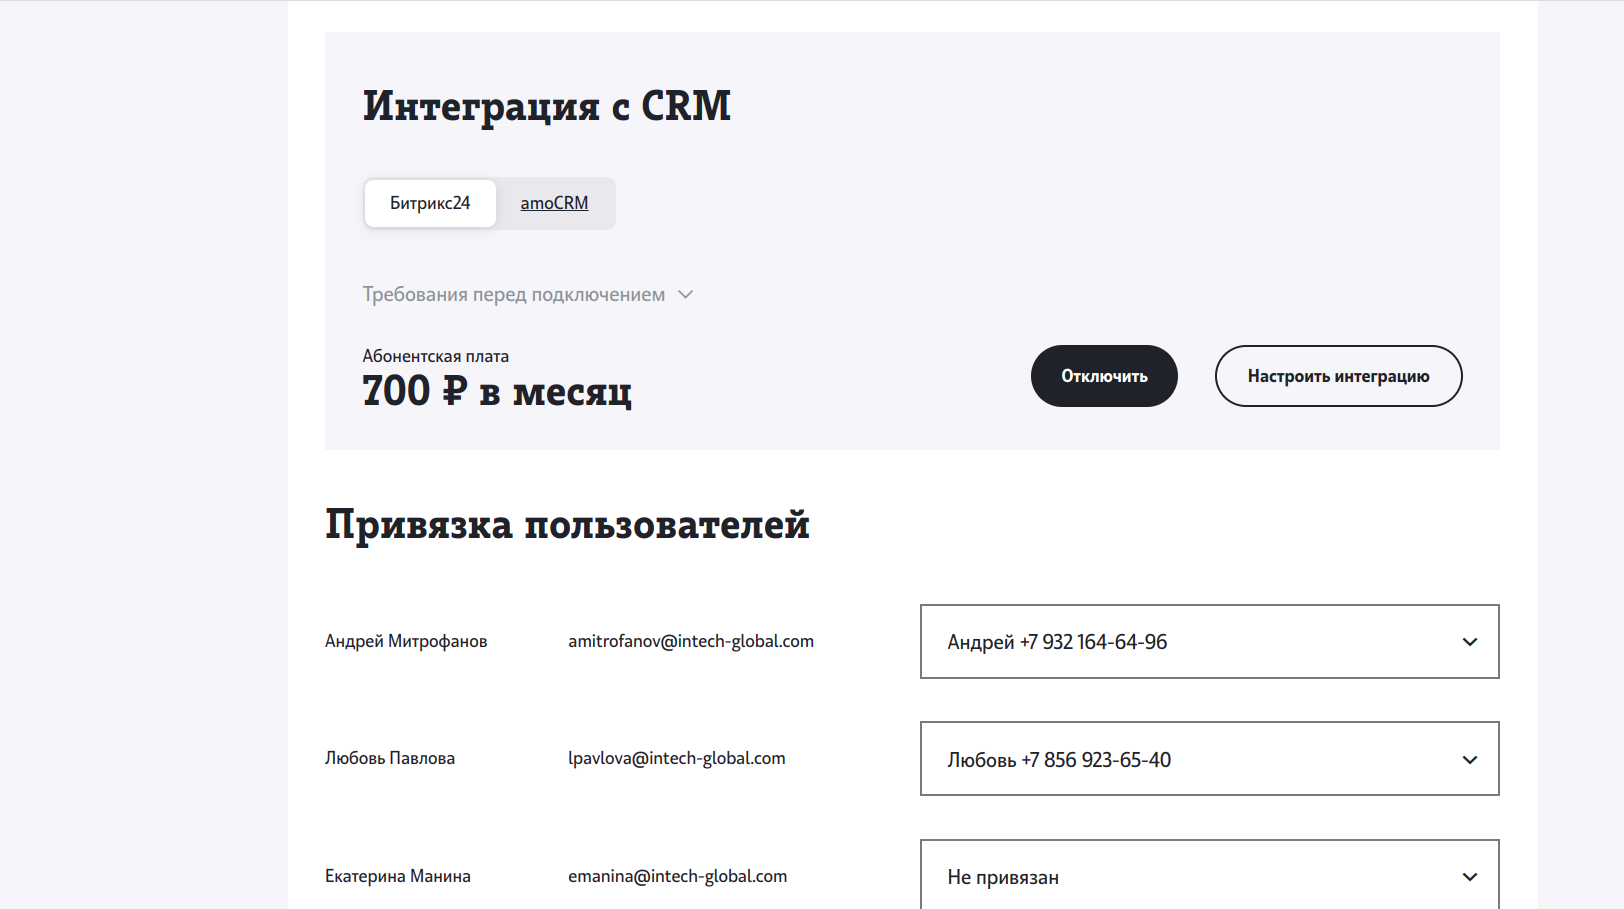Open phone dropdown for Любовь Павлова
The image size is (1624, 909).
point(1210,759)
